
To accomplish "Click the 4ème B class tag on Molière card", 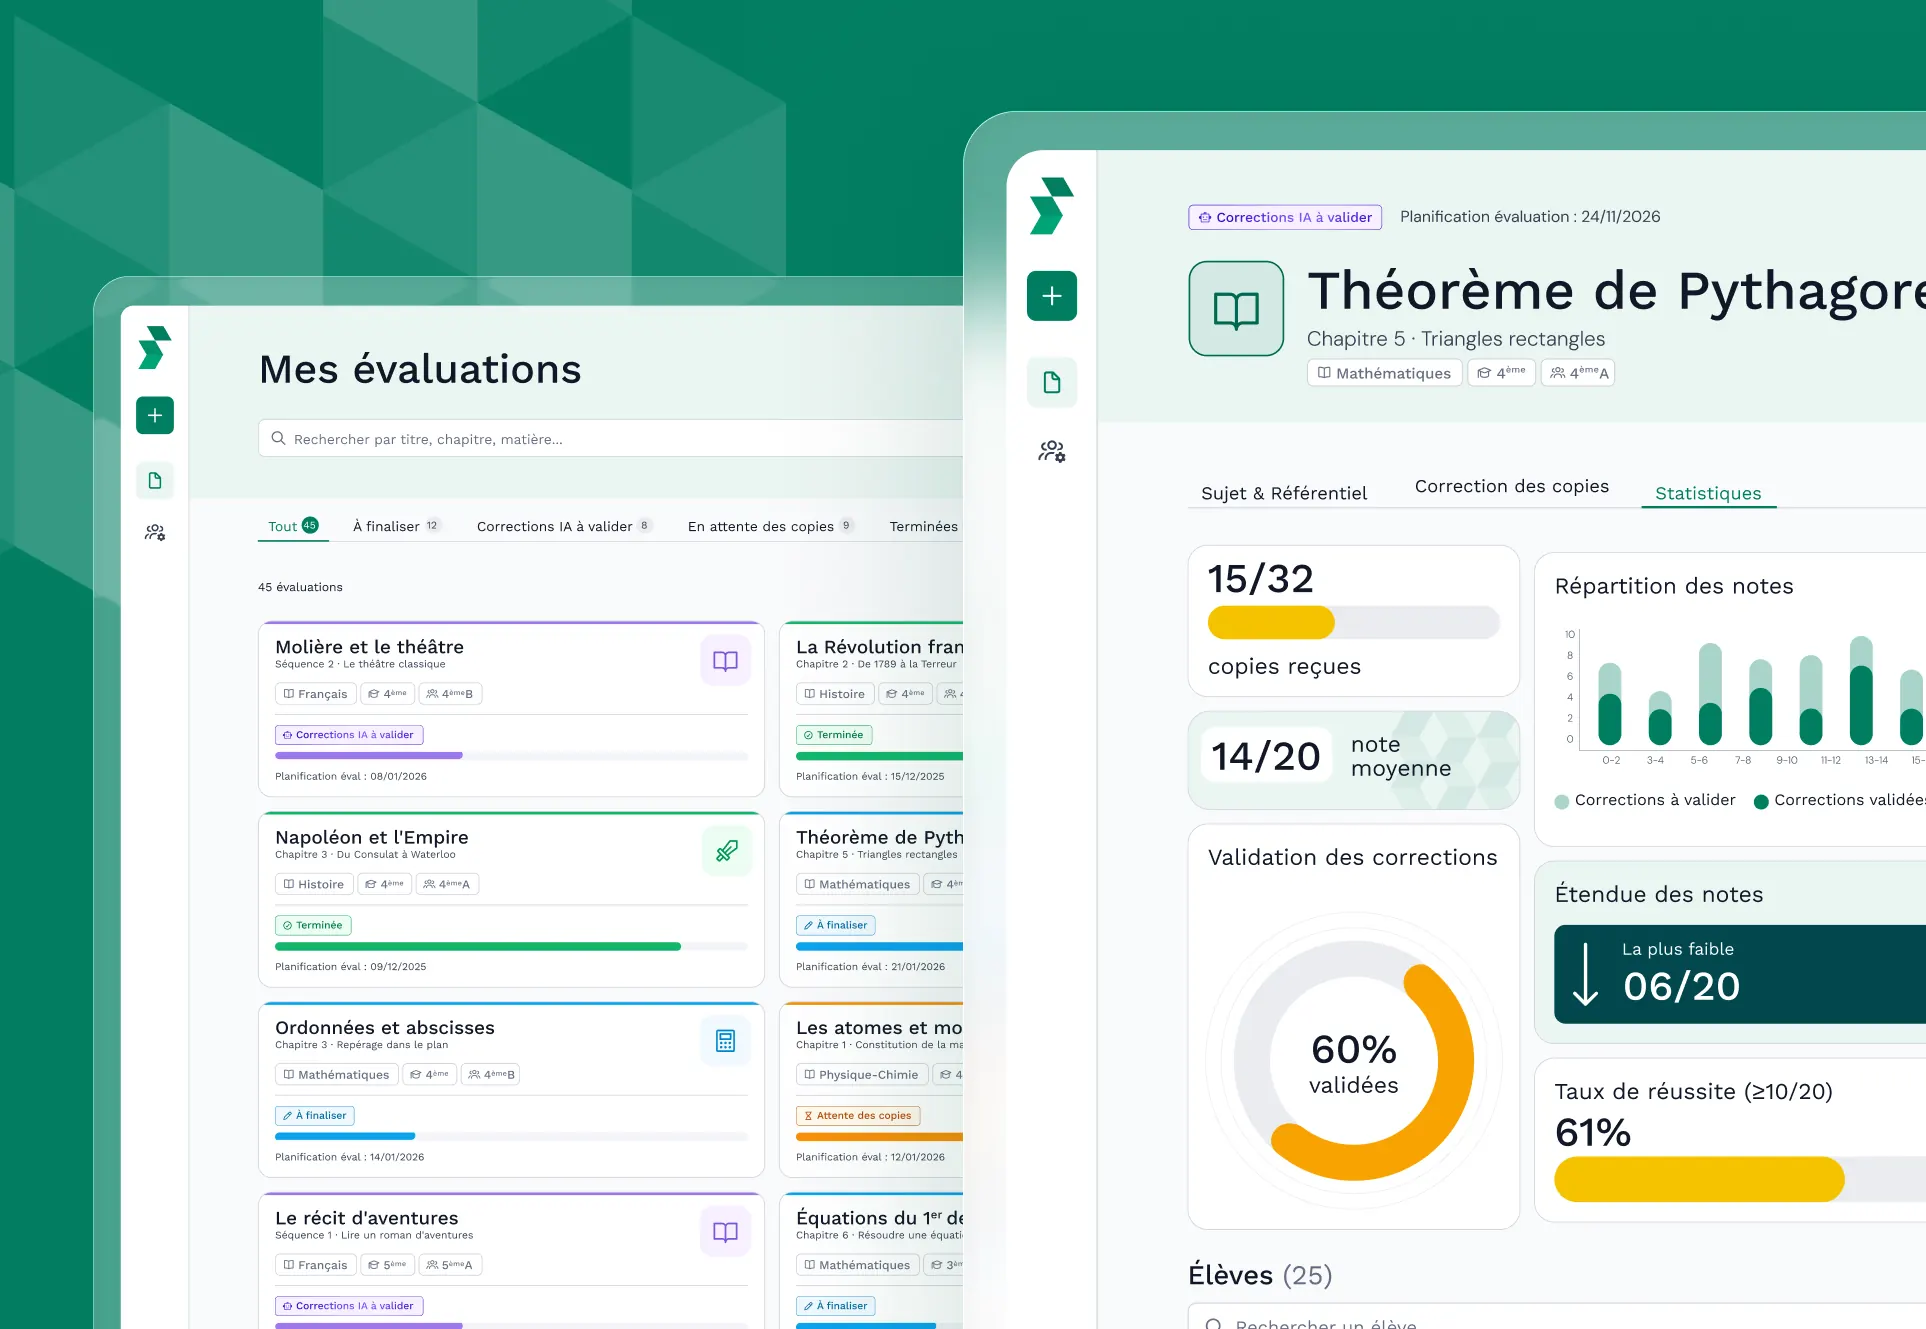I will tap(450, 693).
